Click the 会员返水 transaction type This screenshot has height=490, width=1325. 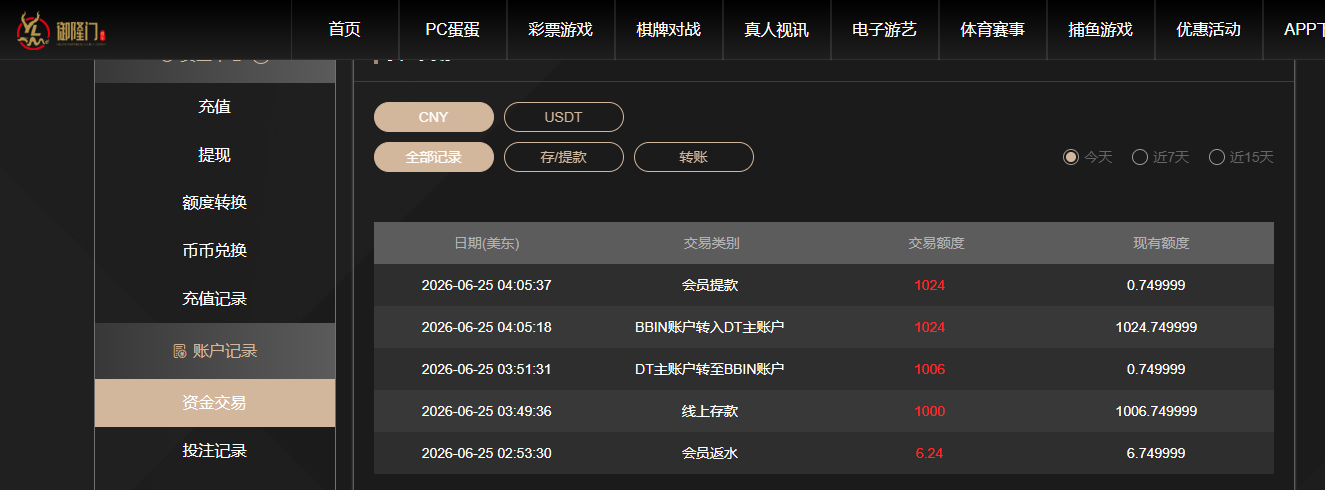710,453
